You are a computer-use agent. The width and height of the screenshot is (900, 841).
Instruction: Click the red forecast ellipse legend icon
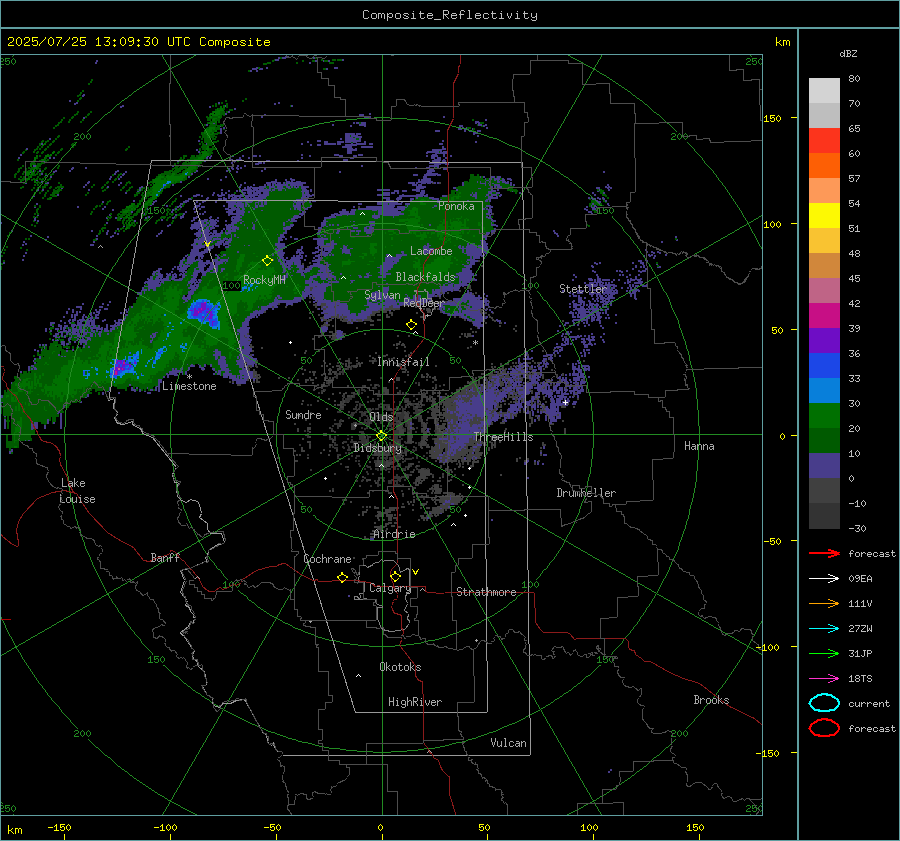click(x=824, y=728)
